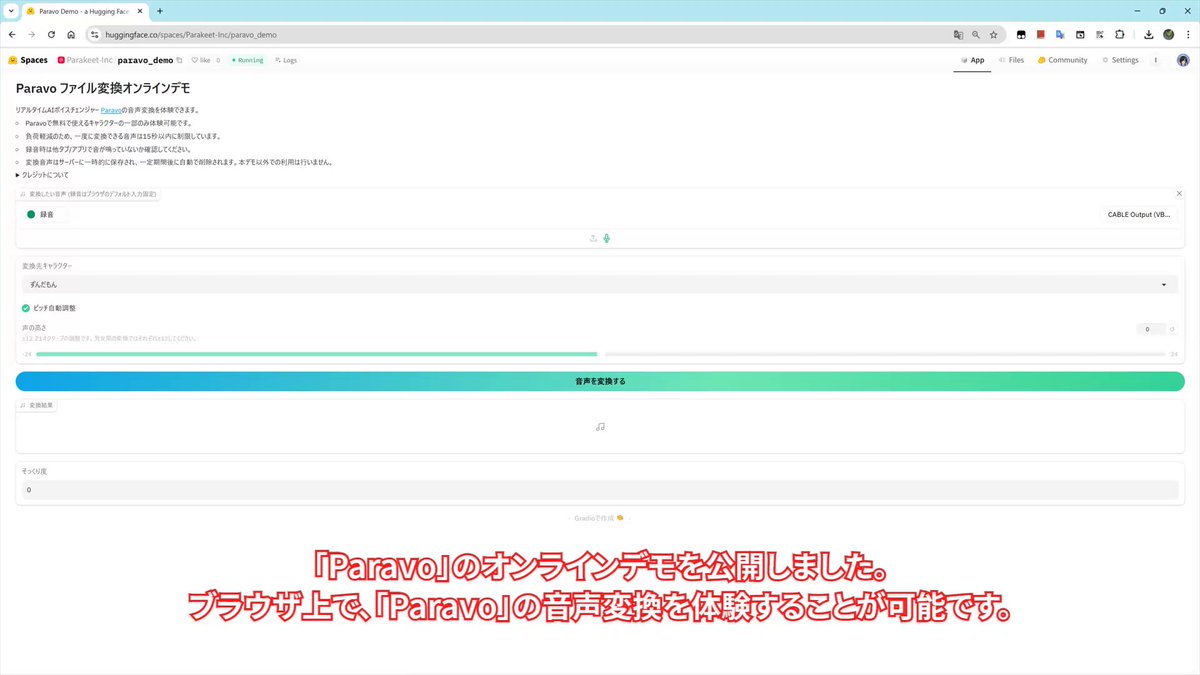Click the zoom magnifier icon in the address bar
The image size is (1200, 675).
click(x=976, y=34)
